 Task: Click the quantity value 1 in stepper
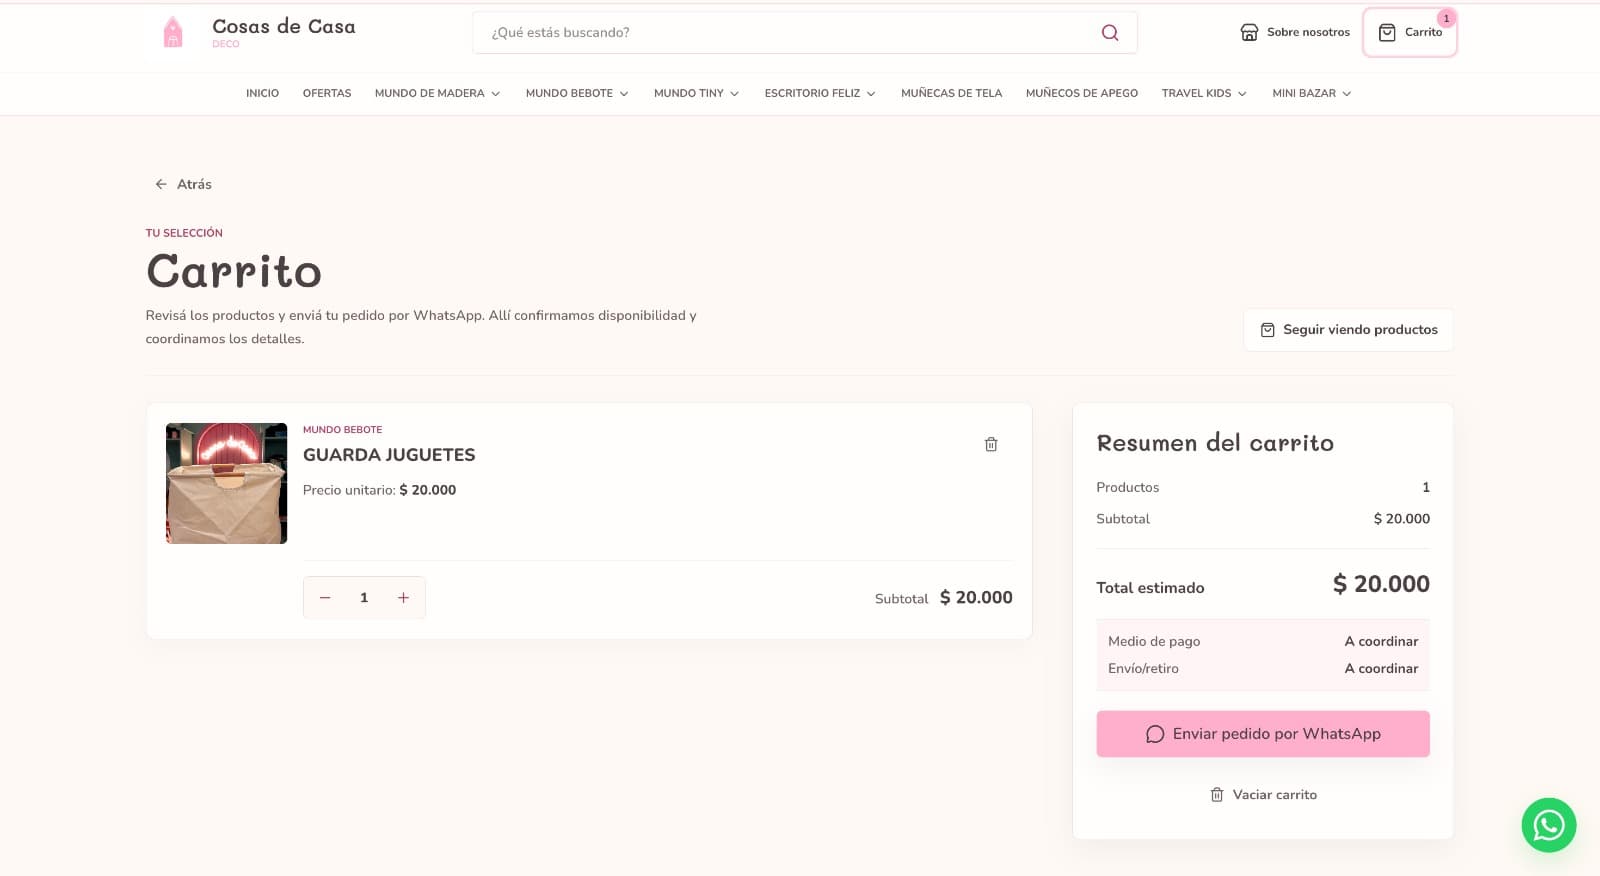pos(364,597)
